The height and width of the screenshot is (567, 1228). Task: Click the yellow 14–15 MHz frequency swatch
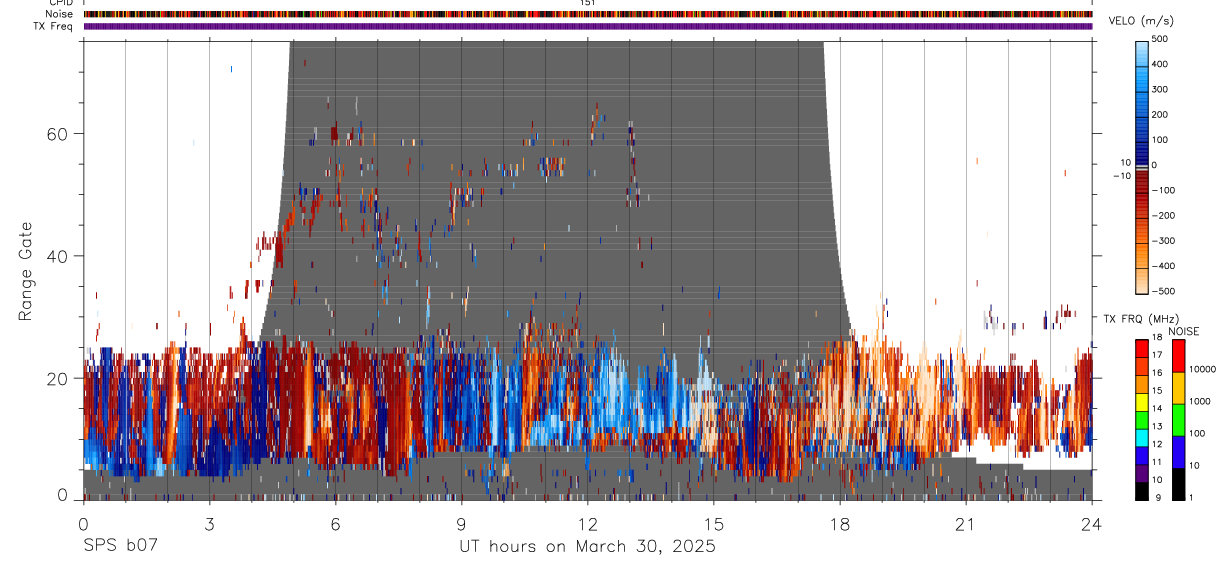[1143, 402]
